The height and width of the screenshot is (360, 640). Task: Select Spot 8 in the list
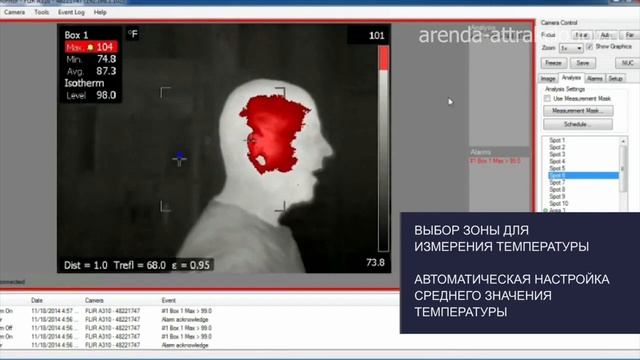557,189
